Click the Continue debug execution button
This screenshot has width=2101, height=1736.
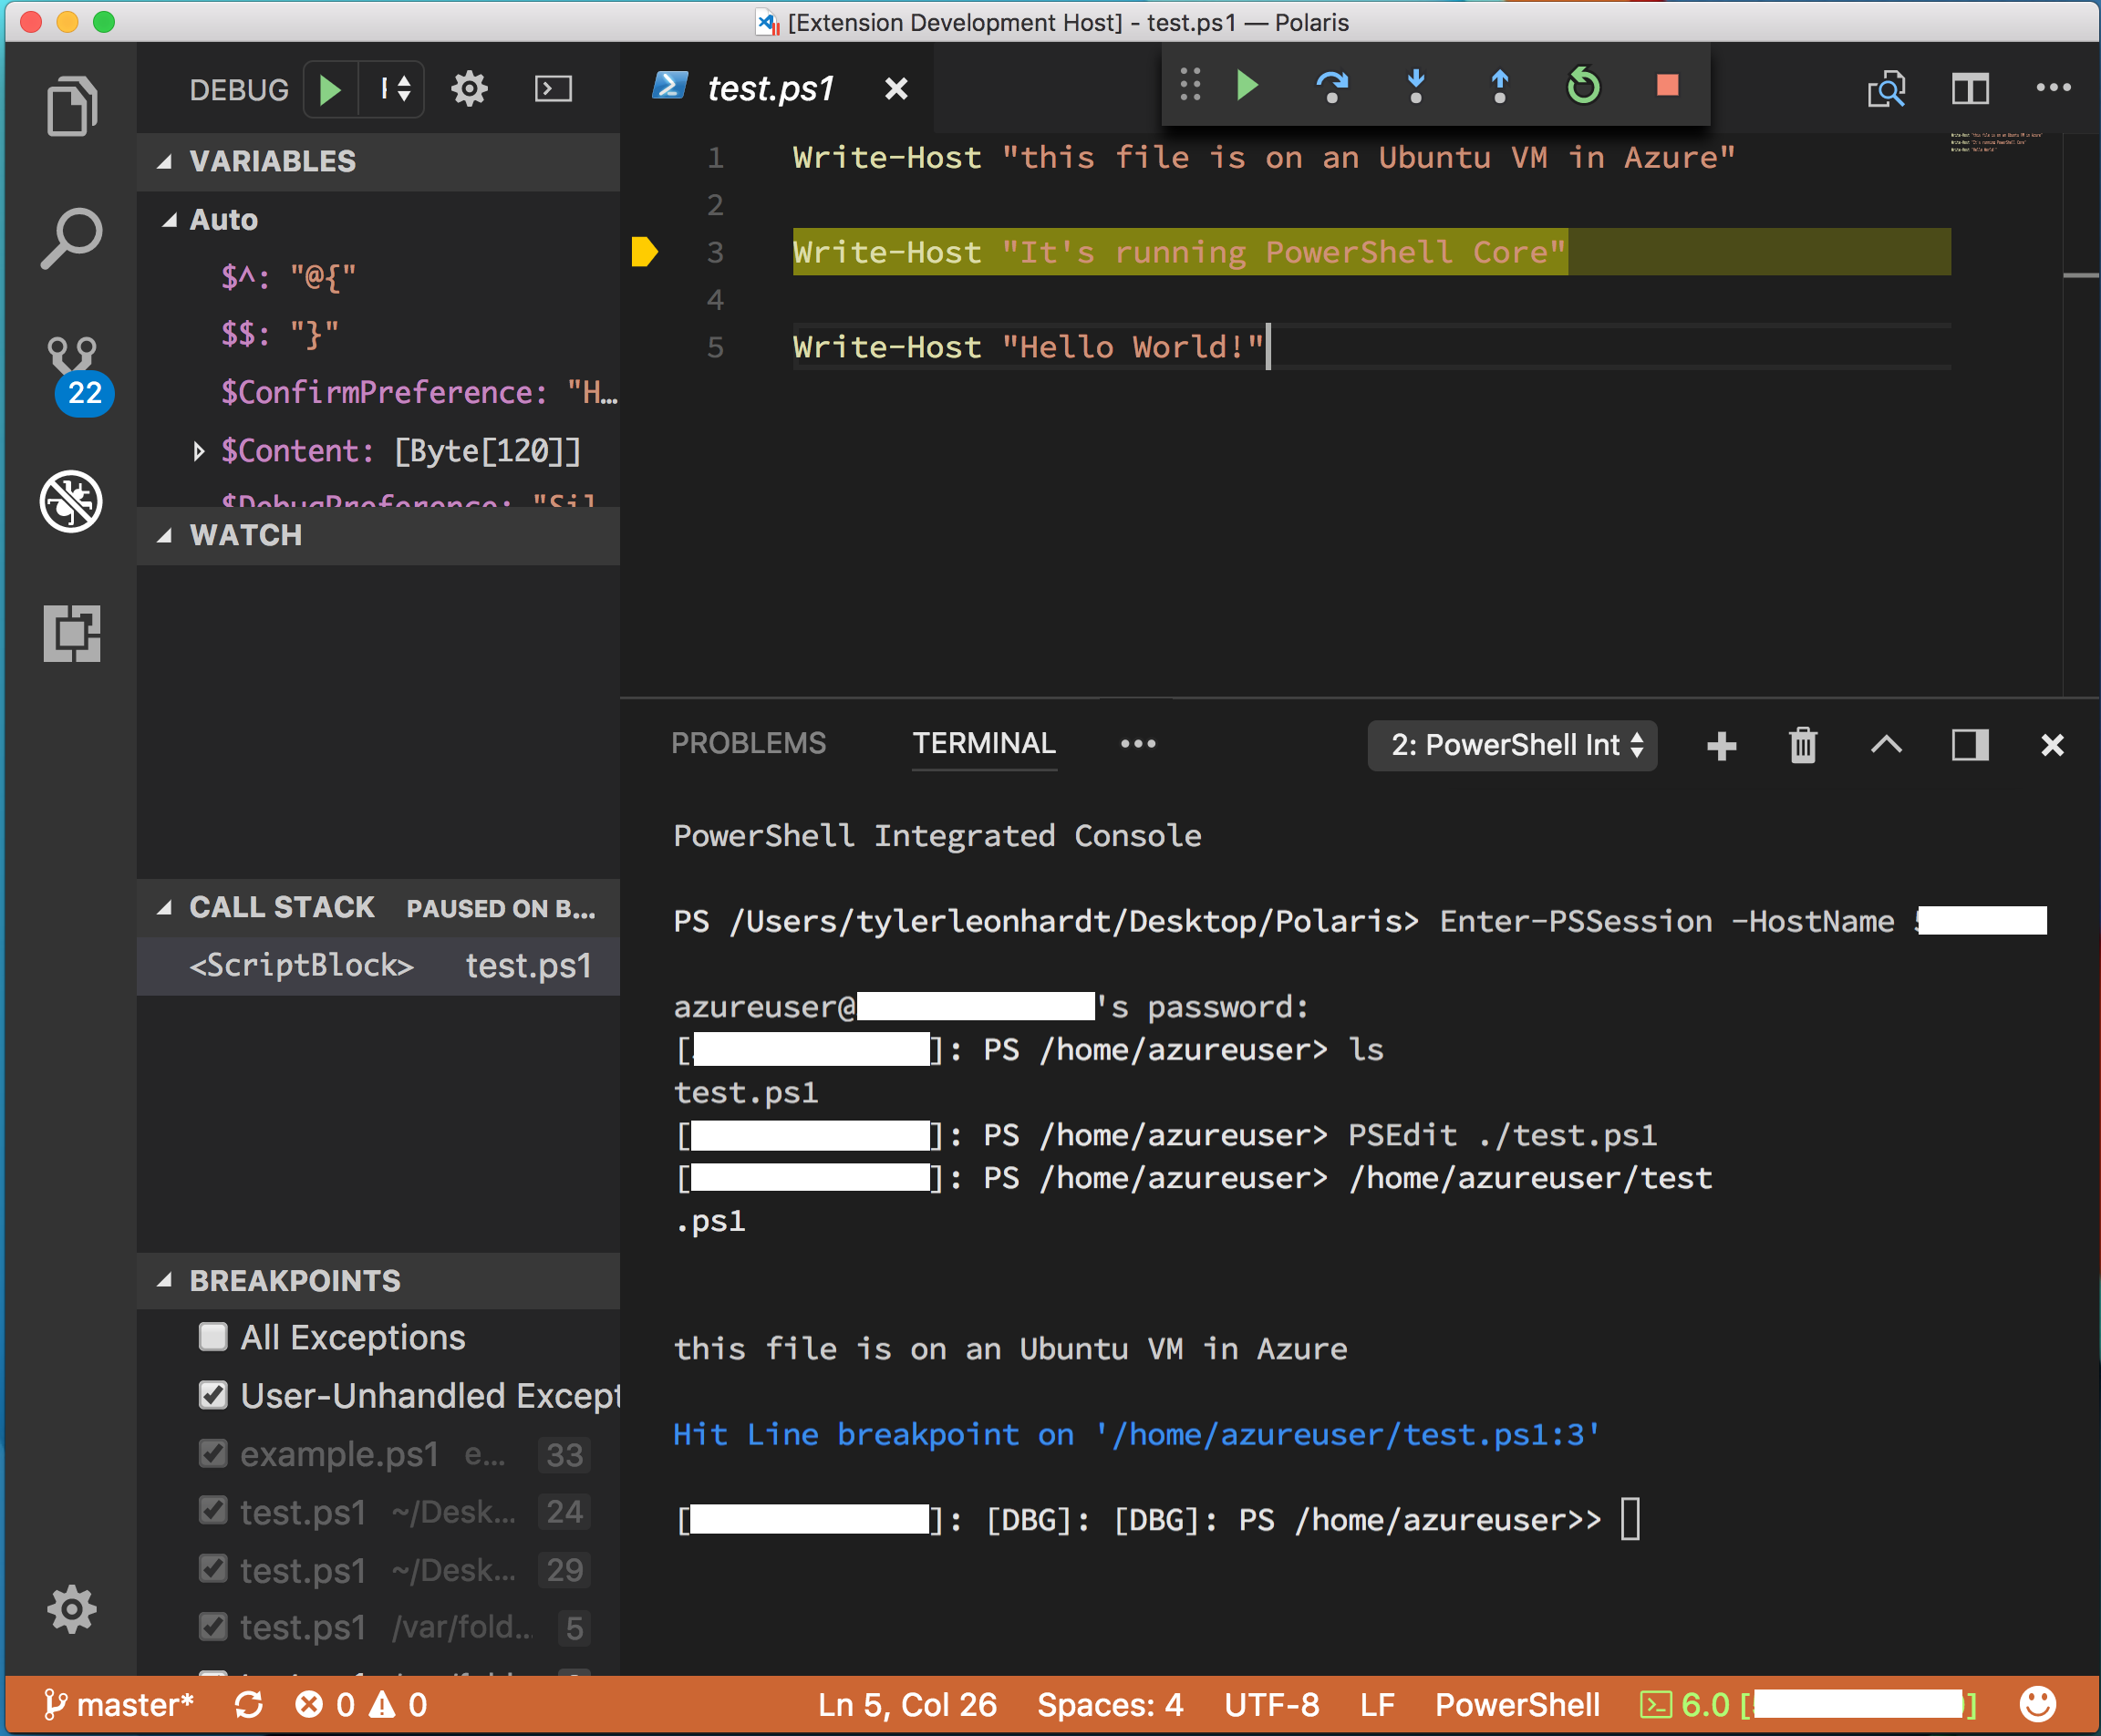(x=1251, y=89)
